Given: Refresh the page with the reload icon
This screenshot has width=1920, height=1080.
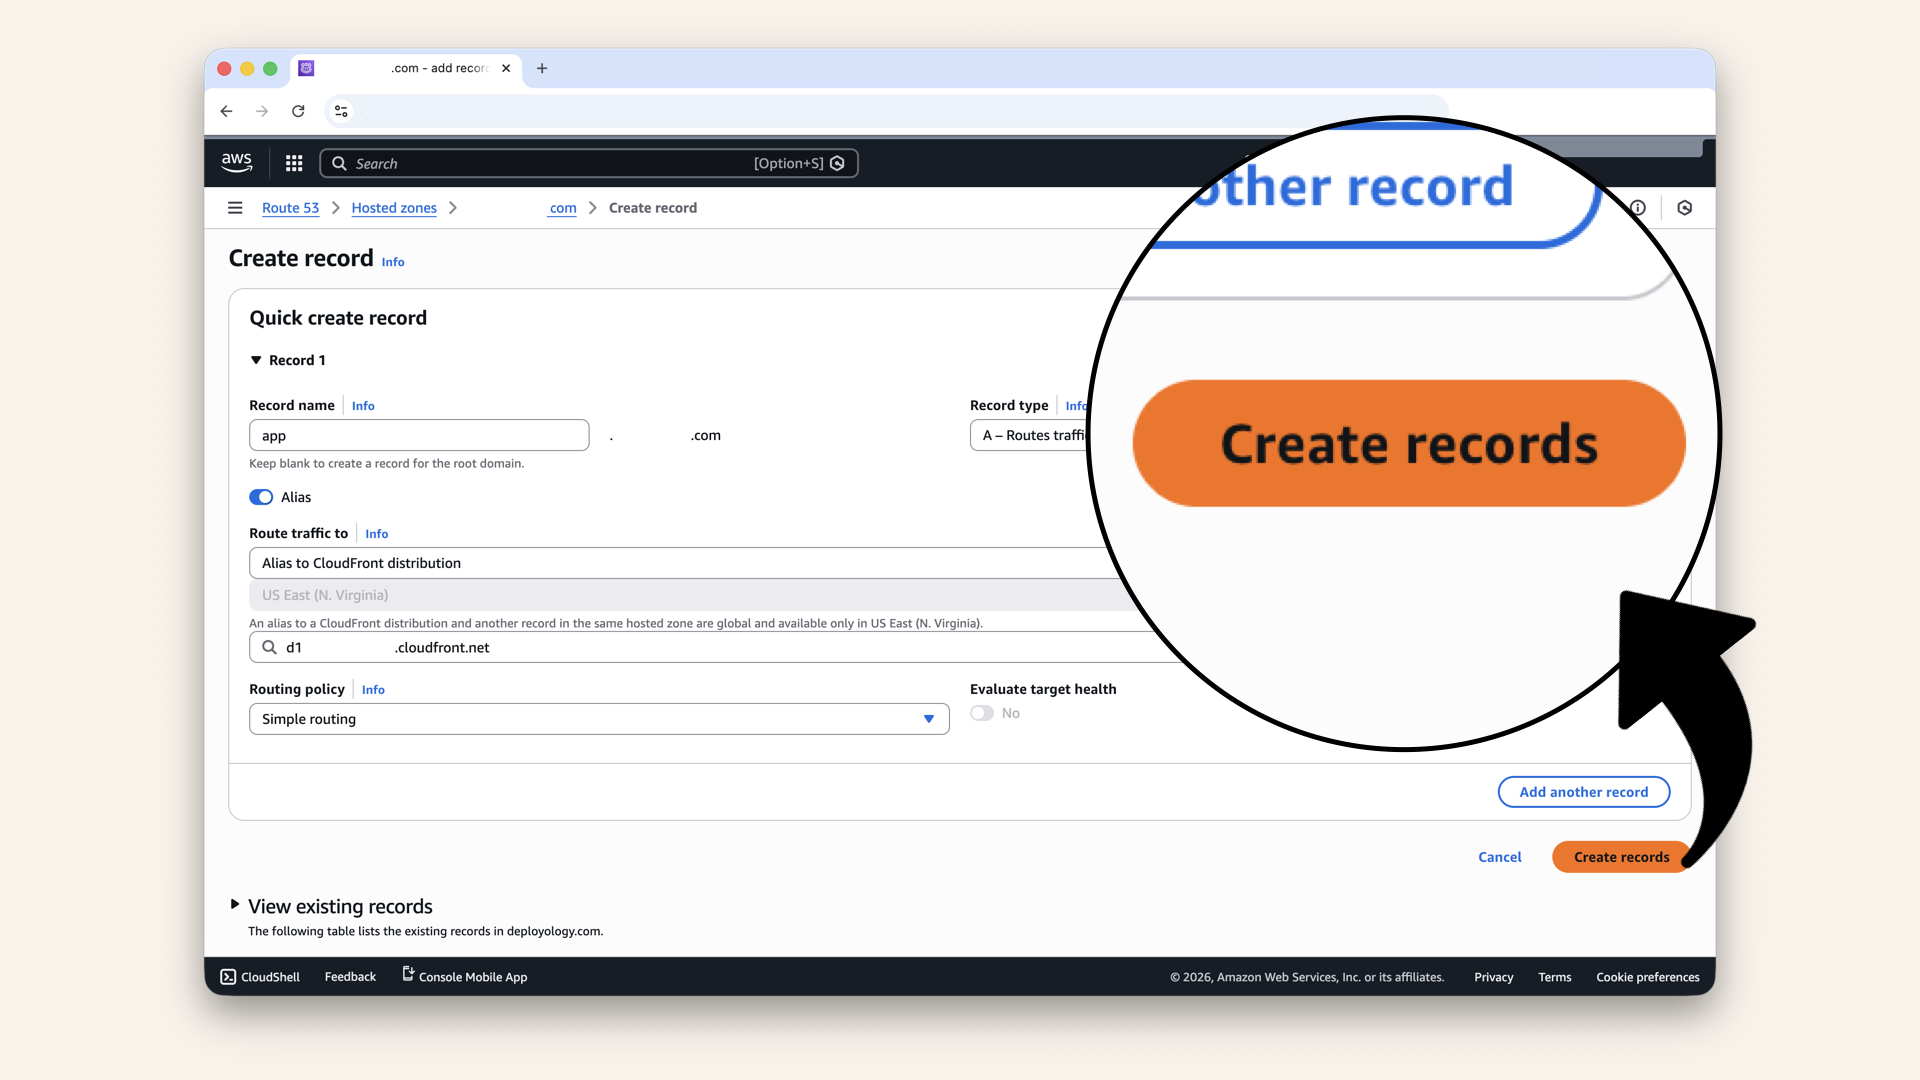Looking at the screenshot, I should pos(298,111).
